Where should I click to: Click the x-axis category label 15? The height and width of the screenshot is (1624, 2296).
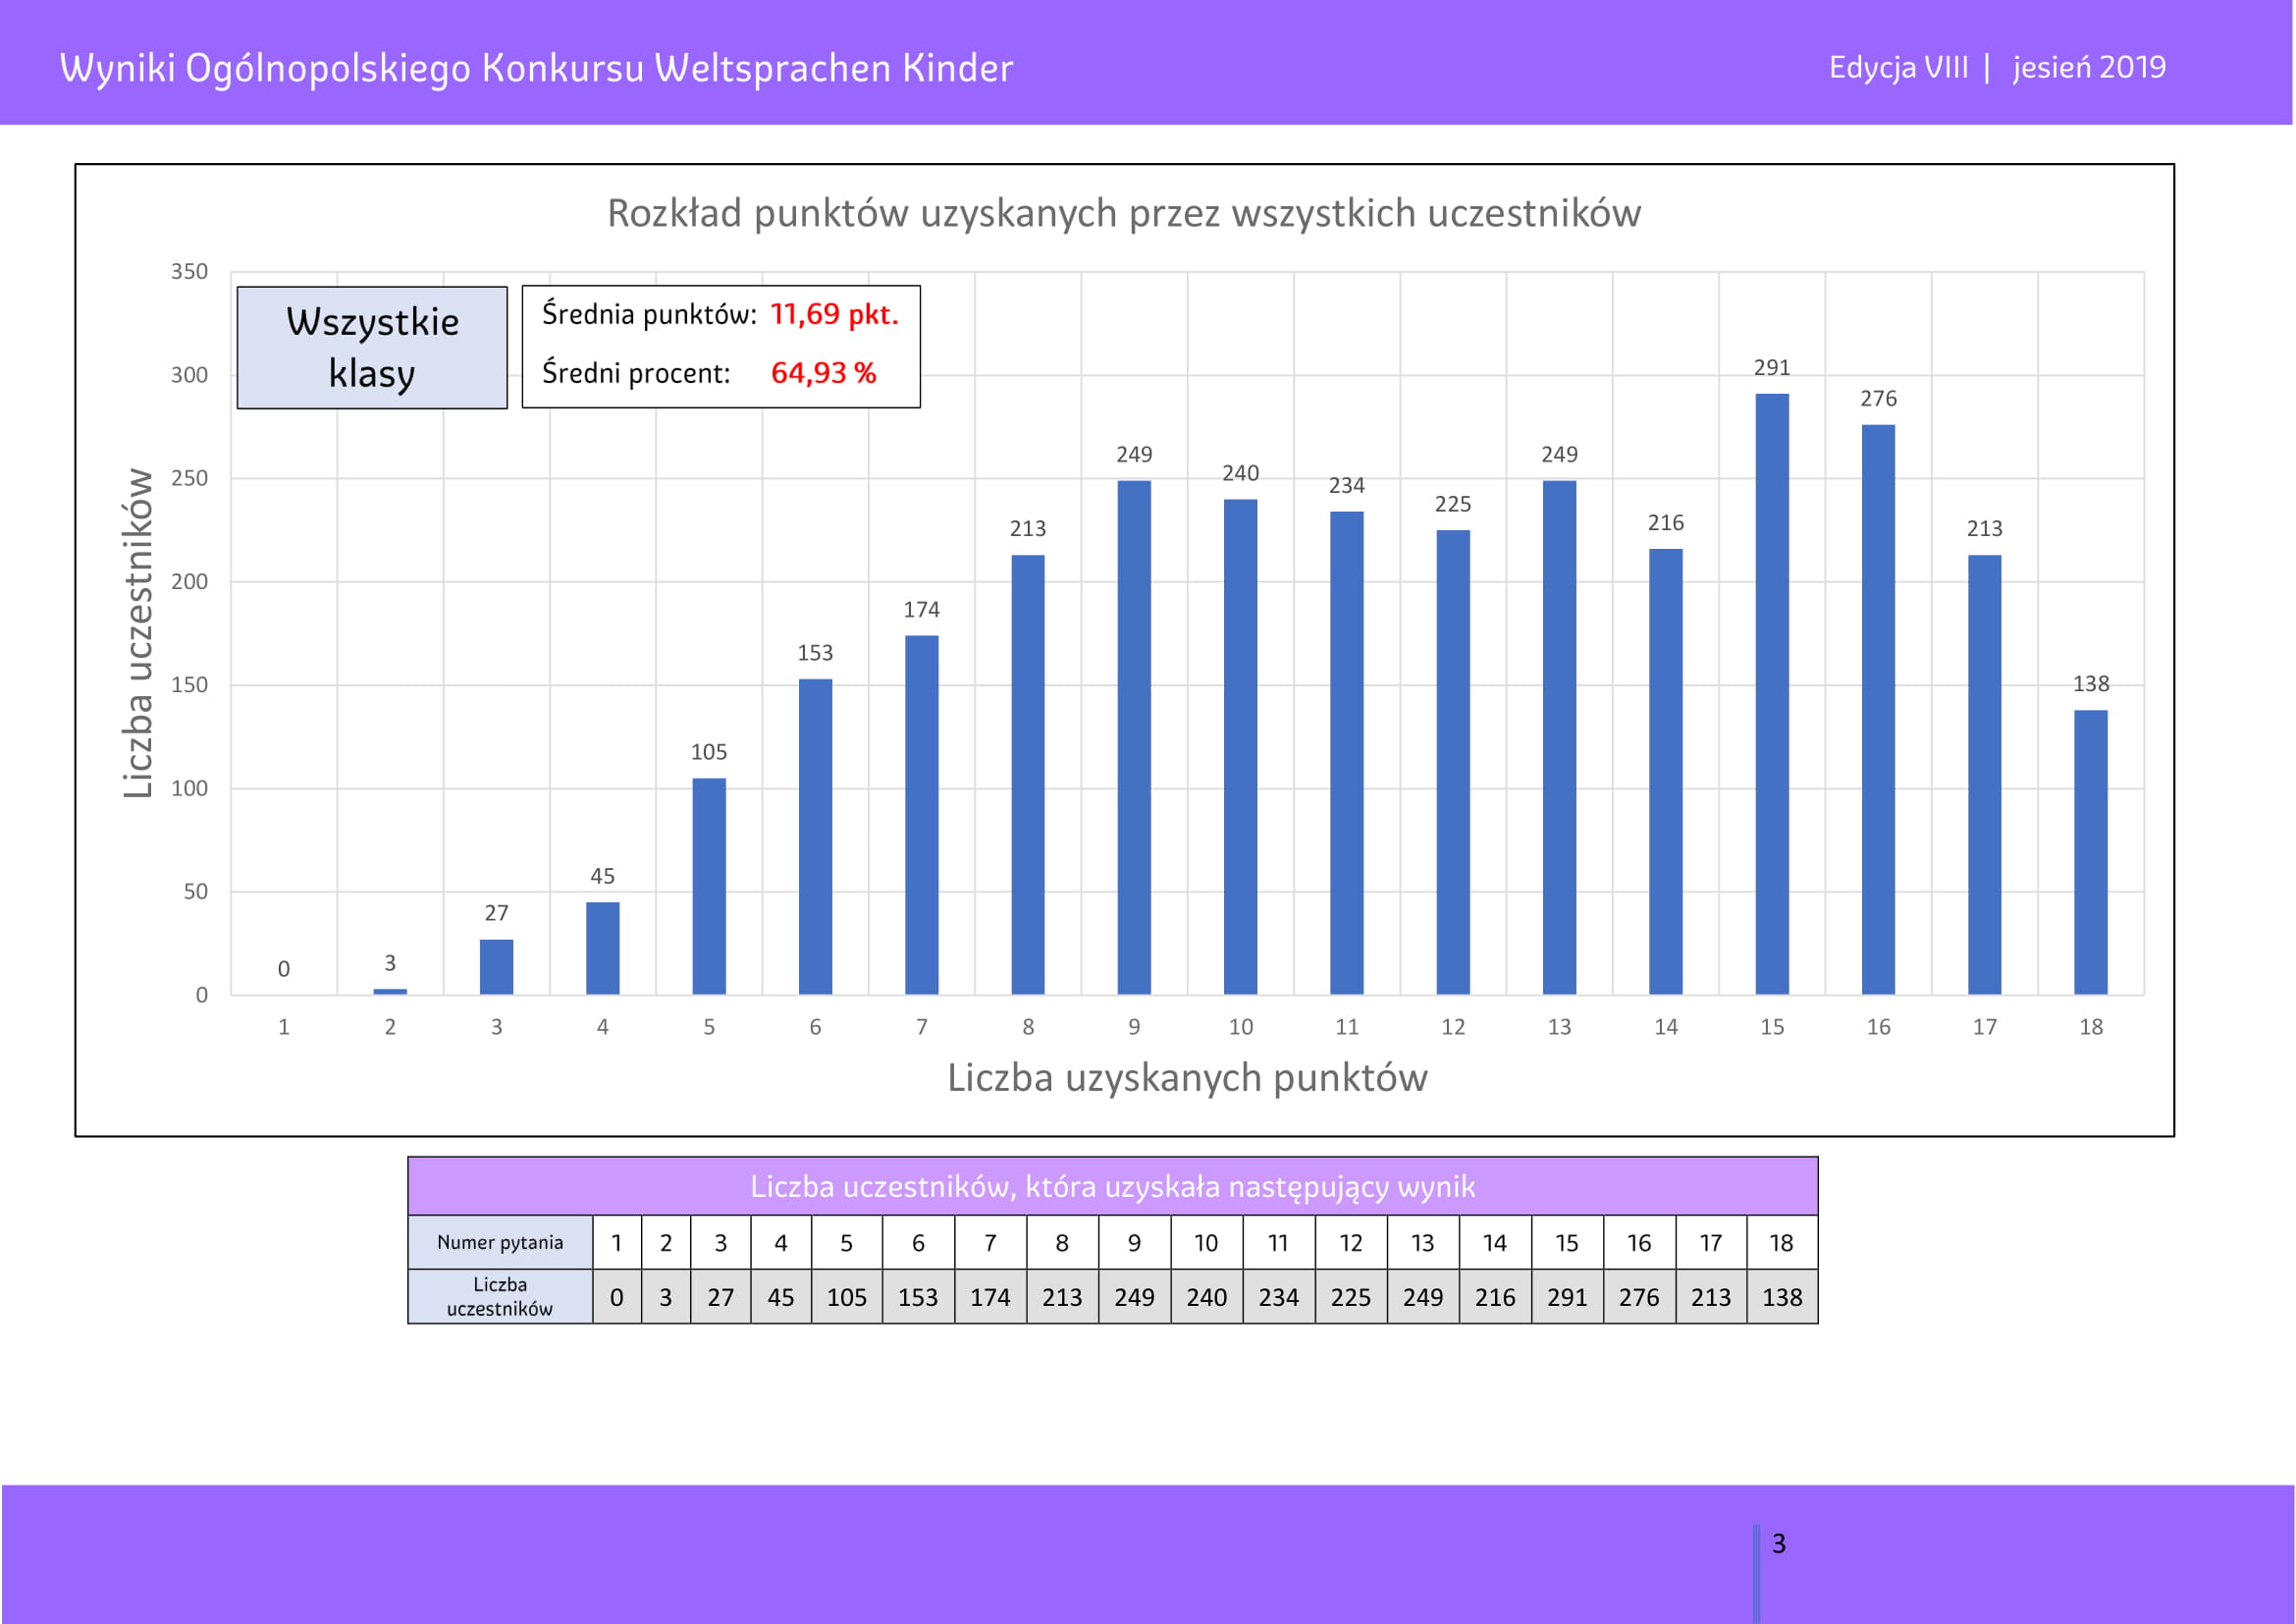click(x=1772, y=1027)
